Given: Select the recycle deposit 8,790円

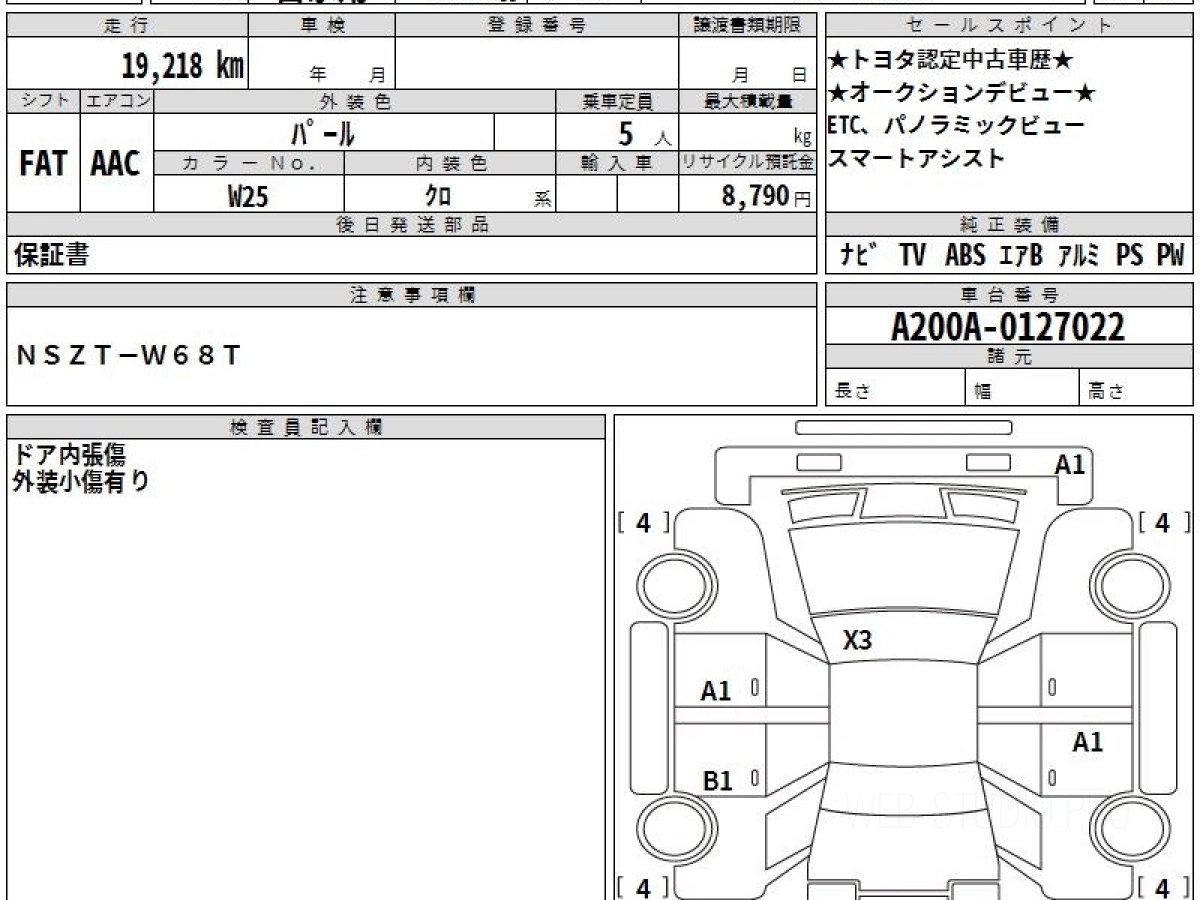Looking at the screenshot, I should tap(766, 196).
